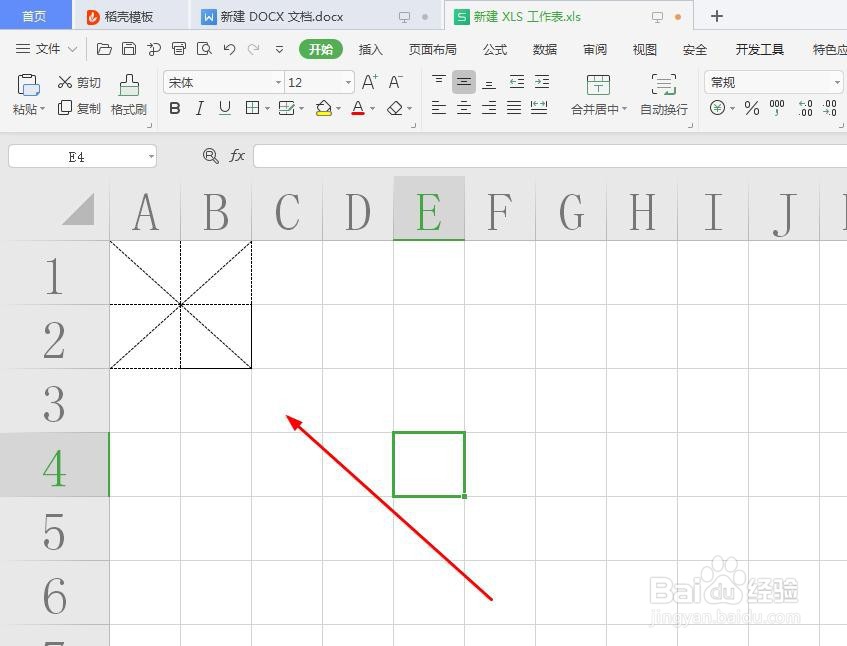Switch to the 视图 ribbon tab
The width and height of the screenshot is (847, 646).
click(x=644, y=50)
